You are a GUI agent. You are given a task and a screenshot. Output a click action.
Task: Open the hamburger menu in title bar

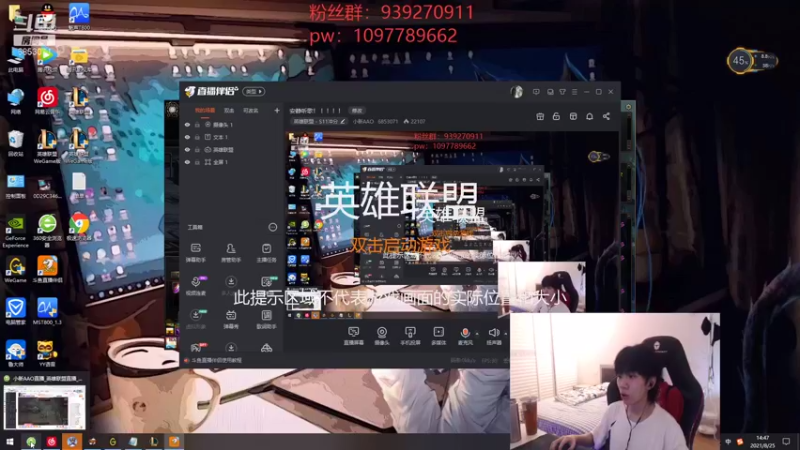click(574, 92)
